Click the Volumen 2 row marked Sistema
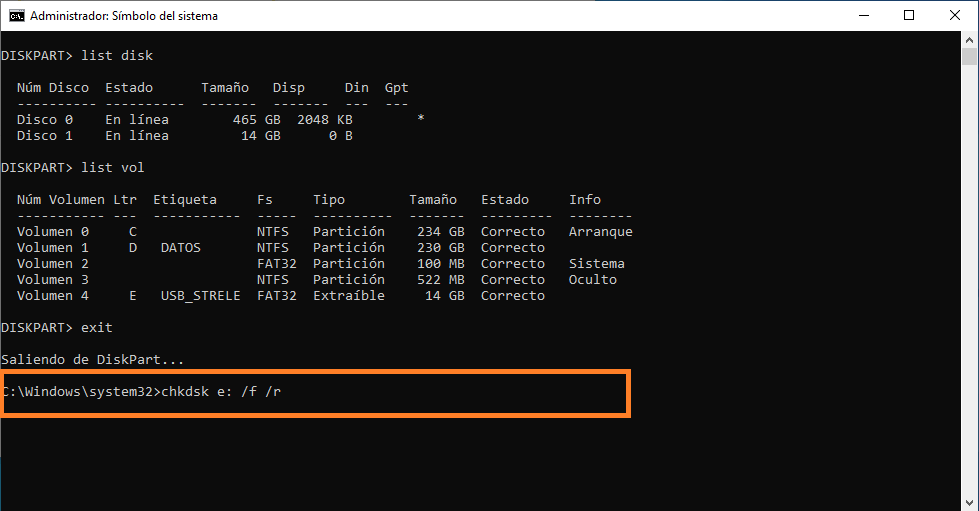The image size is (979, 511). tap(320, 264)
